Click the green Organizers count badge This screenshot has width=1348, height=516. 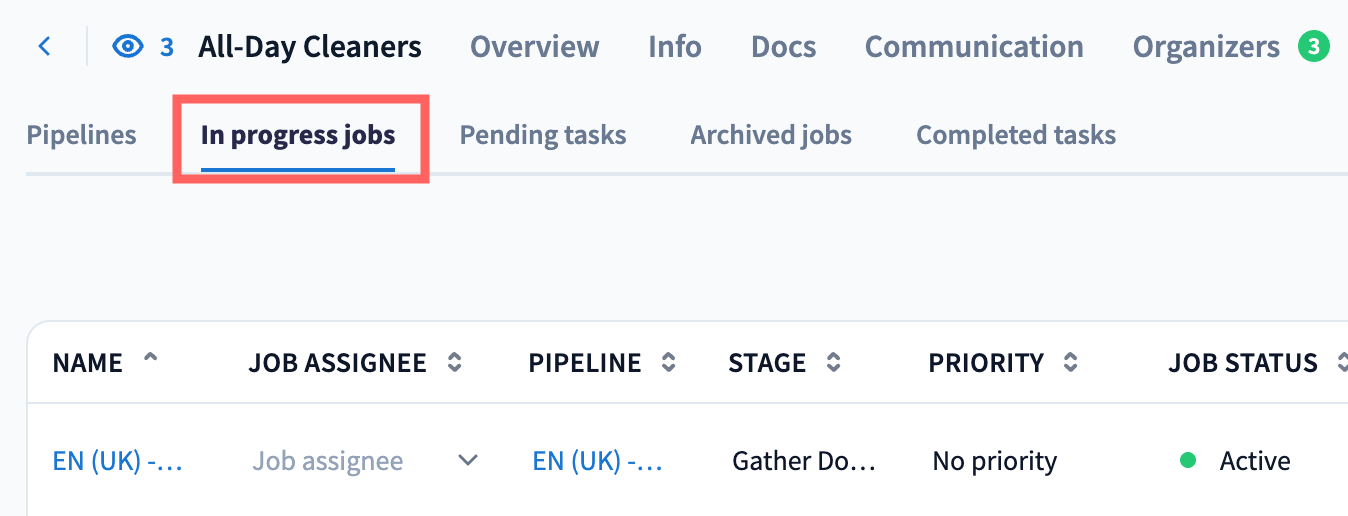pos(1313,47)
